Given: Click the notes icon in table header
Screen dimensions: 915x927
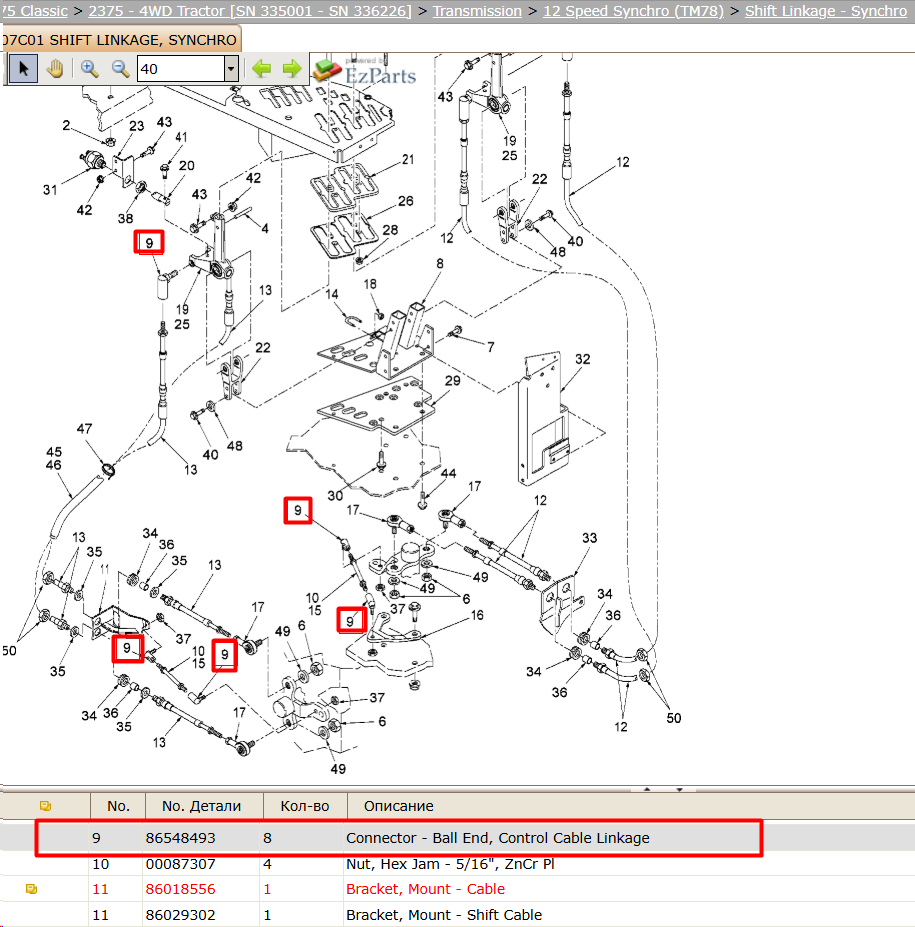Looking at the screenshot, I should click(x=45, y=805).
